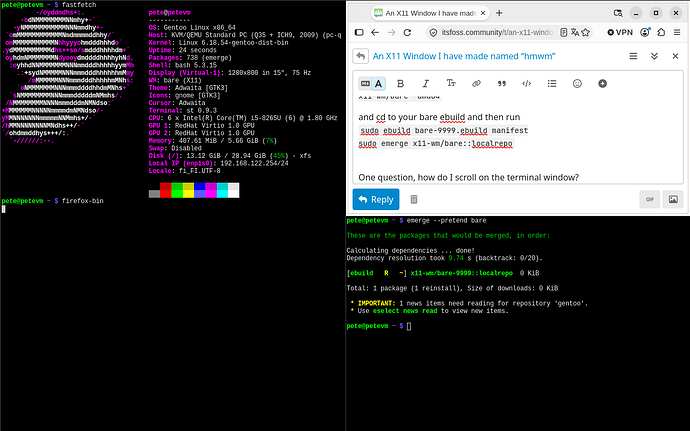
Task: Upload an image with the picture icon
Action: pos(673,199)
